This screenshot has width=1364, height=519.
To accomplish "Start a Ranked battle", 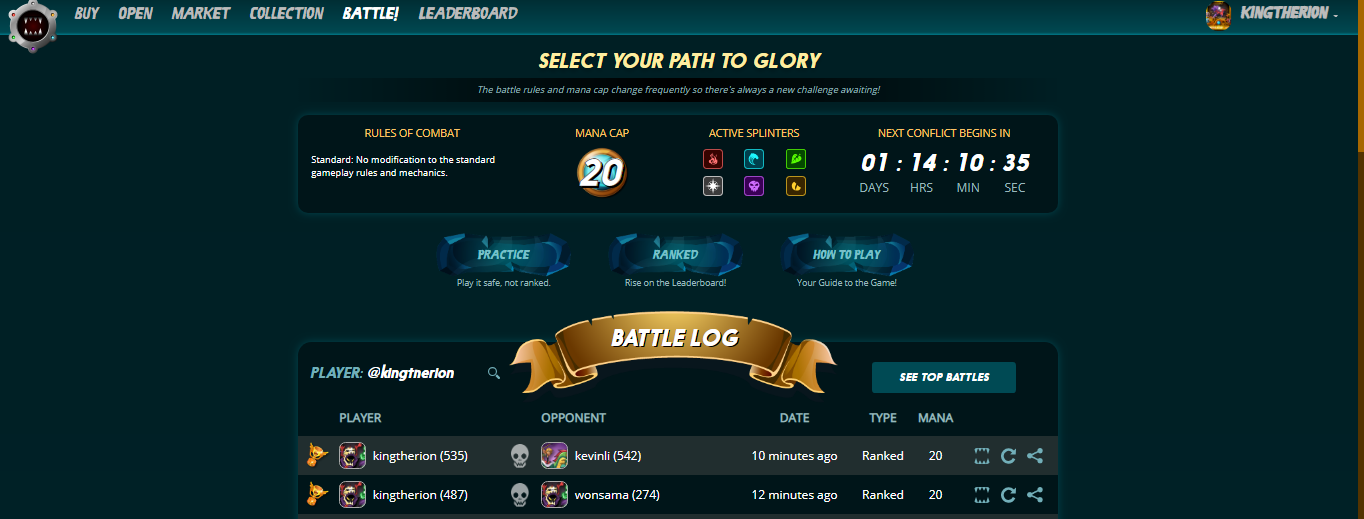I will coord(676,254).
